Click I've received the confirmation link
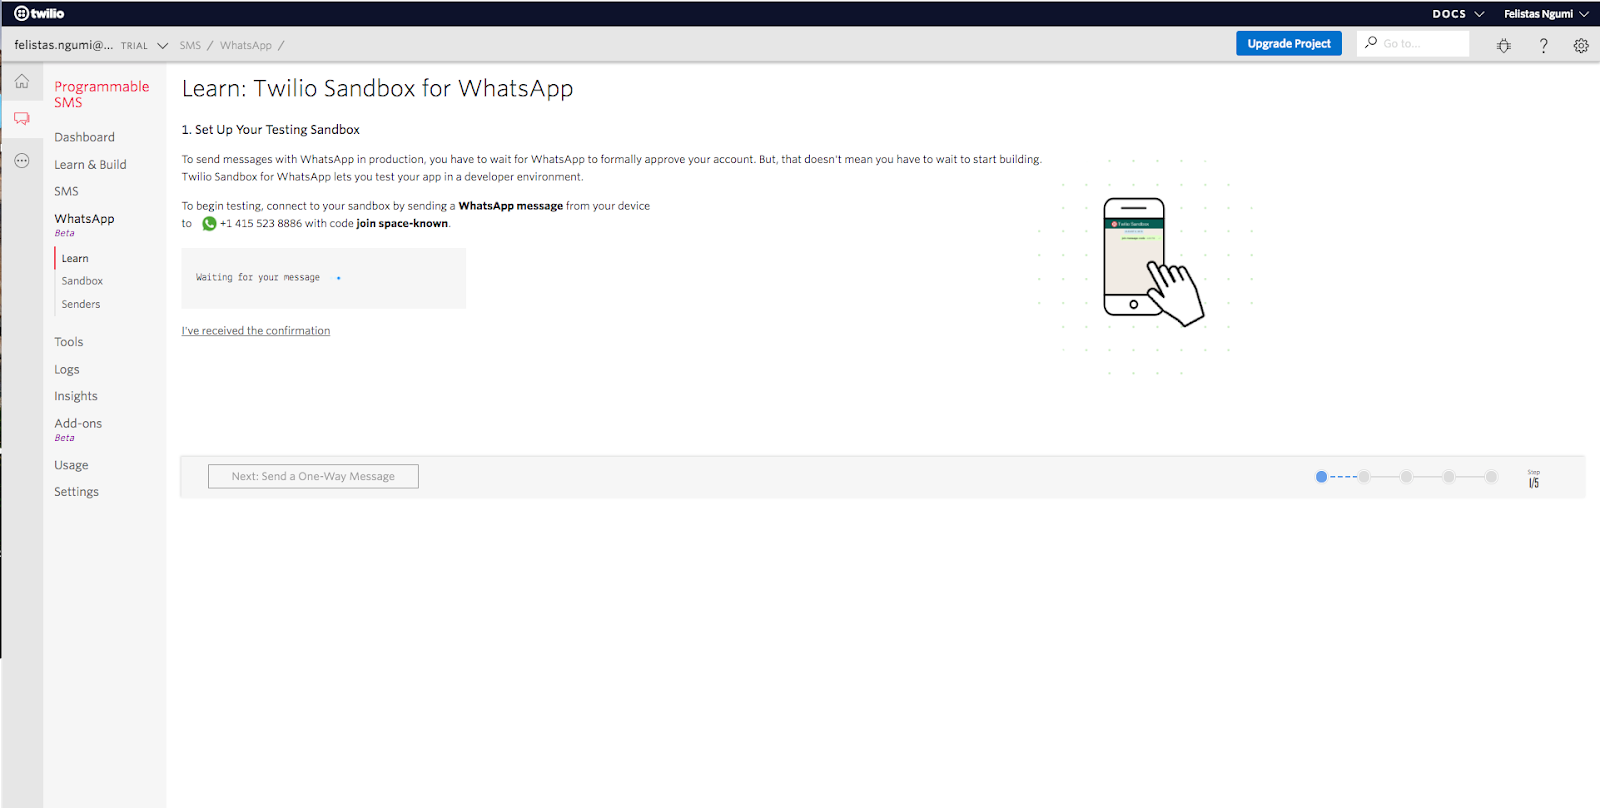1600x808 pixels. 256,331
